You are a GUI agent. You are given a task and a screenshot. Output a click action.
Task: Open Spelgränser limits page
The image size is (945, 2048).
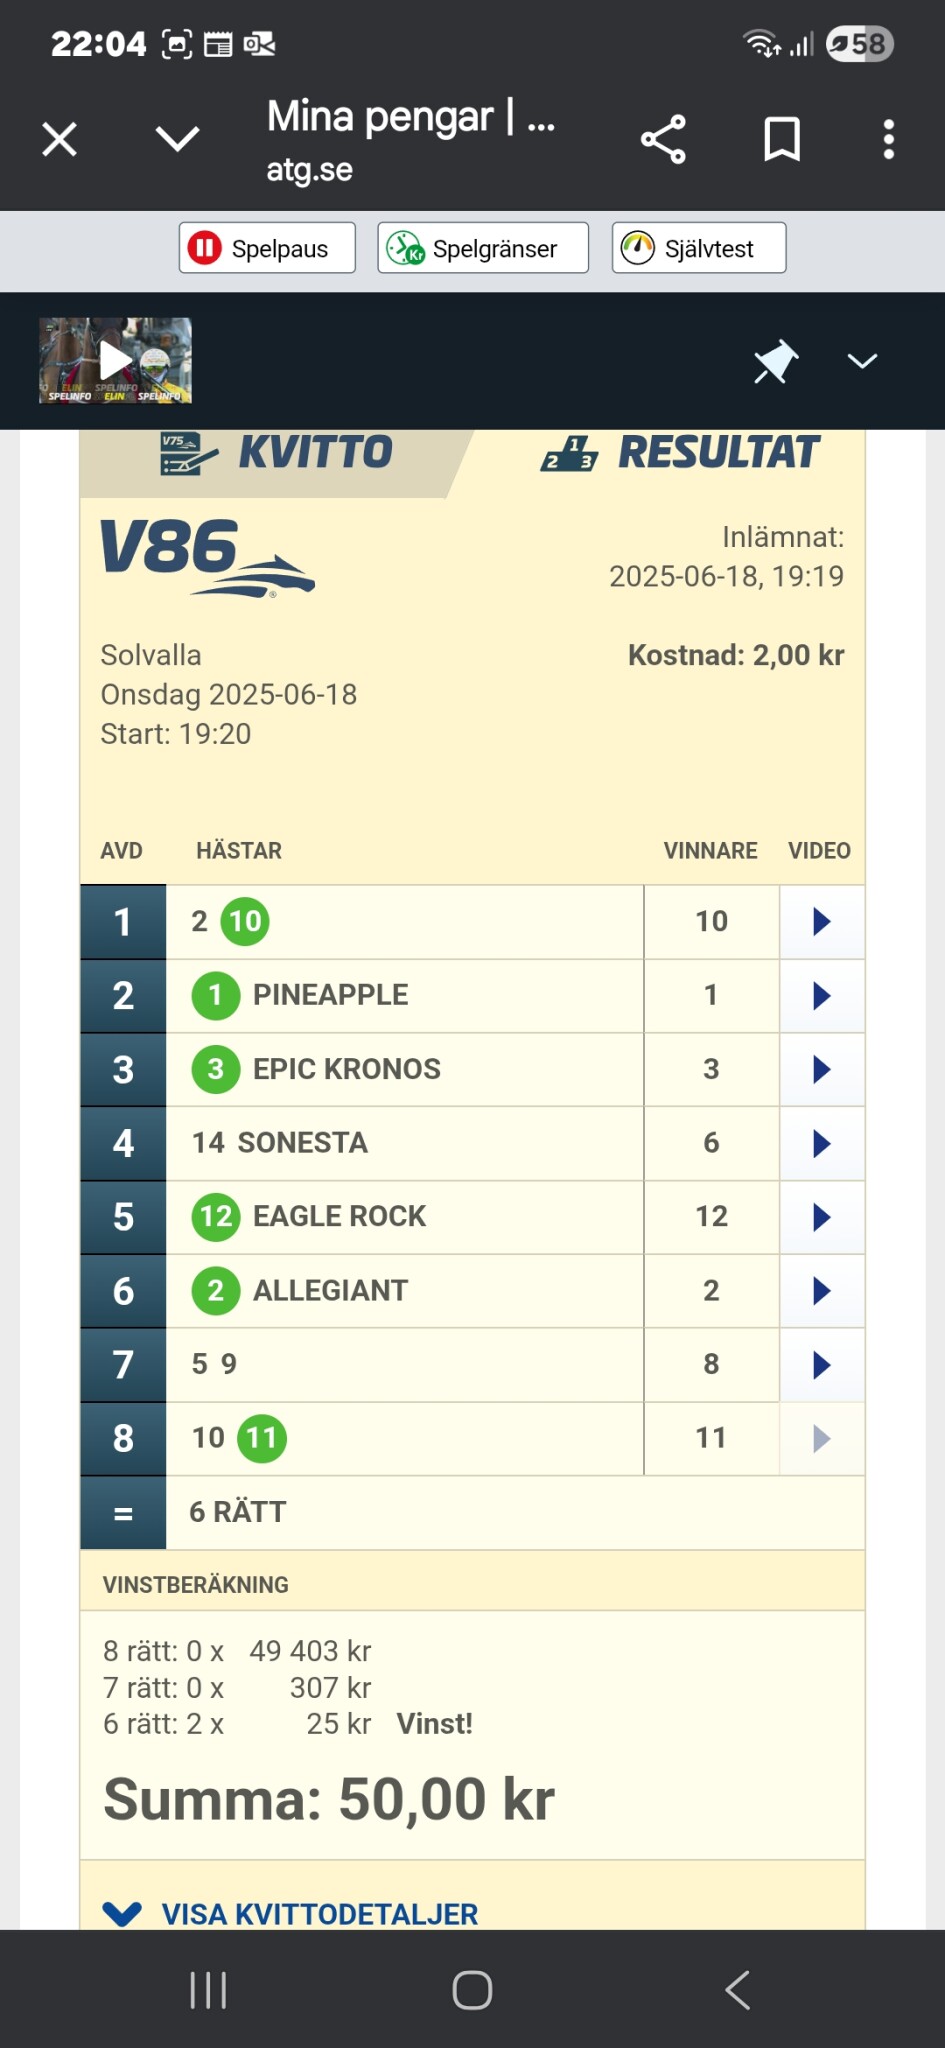[x=483, y=248]
